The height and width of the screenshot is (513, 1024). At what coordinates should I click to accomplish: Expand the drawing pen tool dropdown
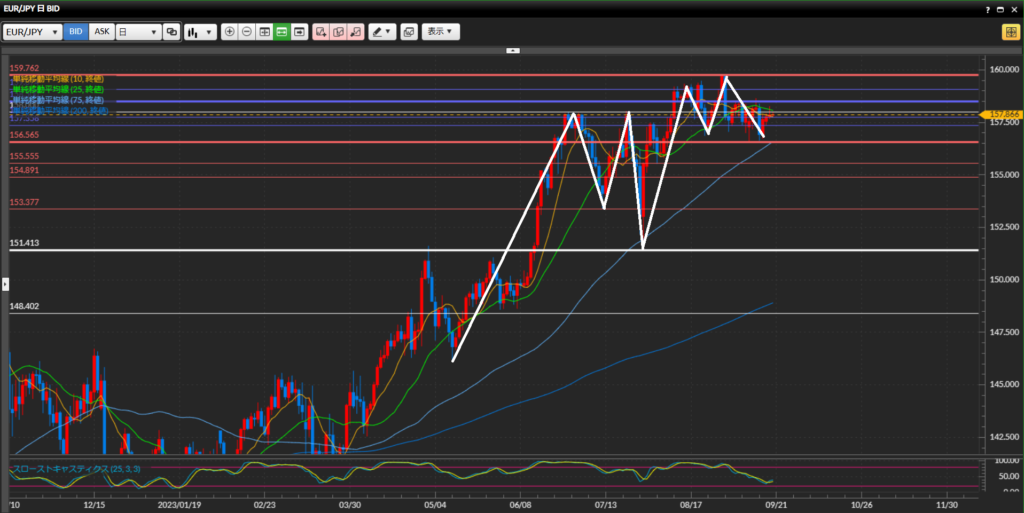[382, 32]
